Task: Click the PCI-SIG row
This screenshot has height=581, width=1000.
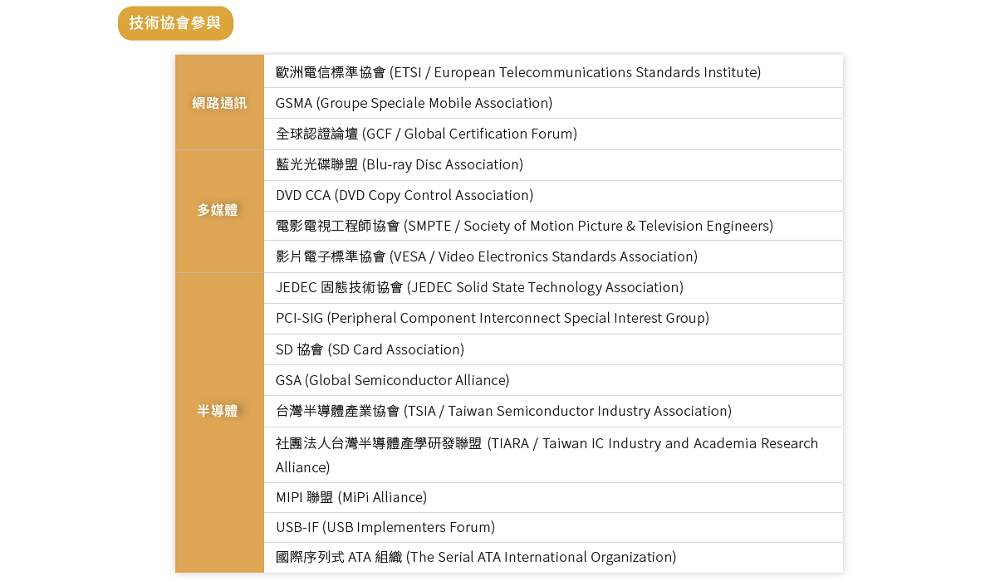Action: point(553,319)
